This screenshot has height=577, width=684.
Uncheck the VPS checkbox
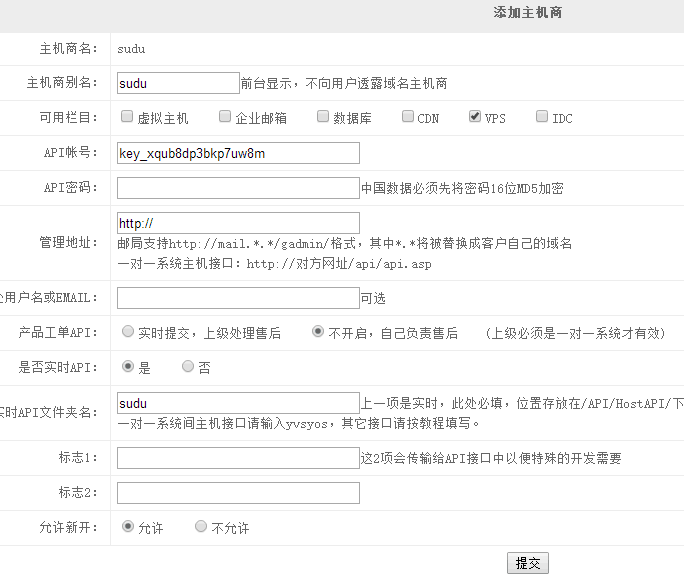click(x=475, y=117)
